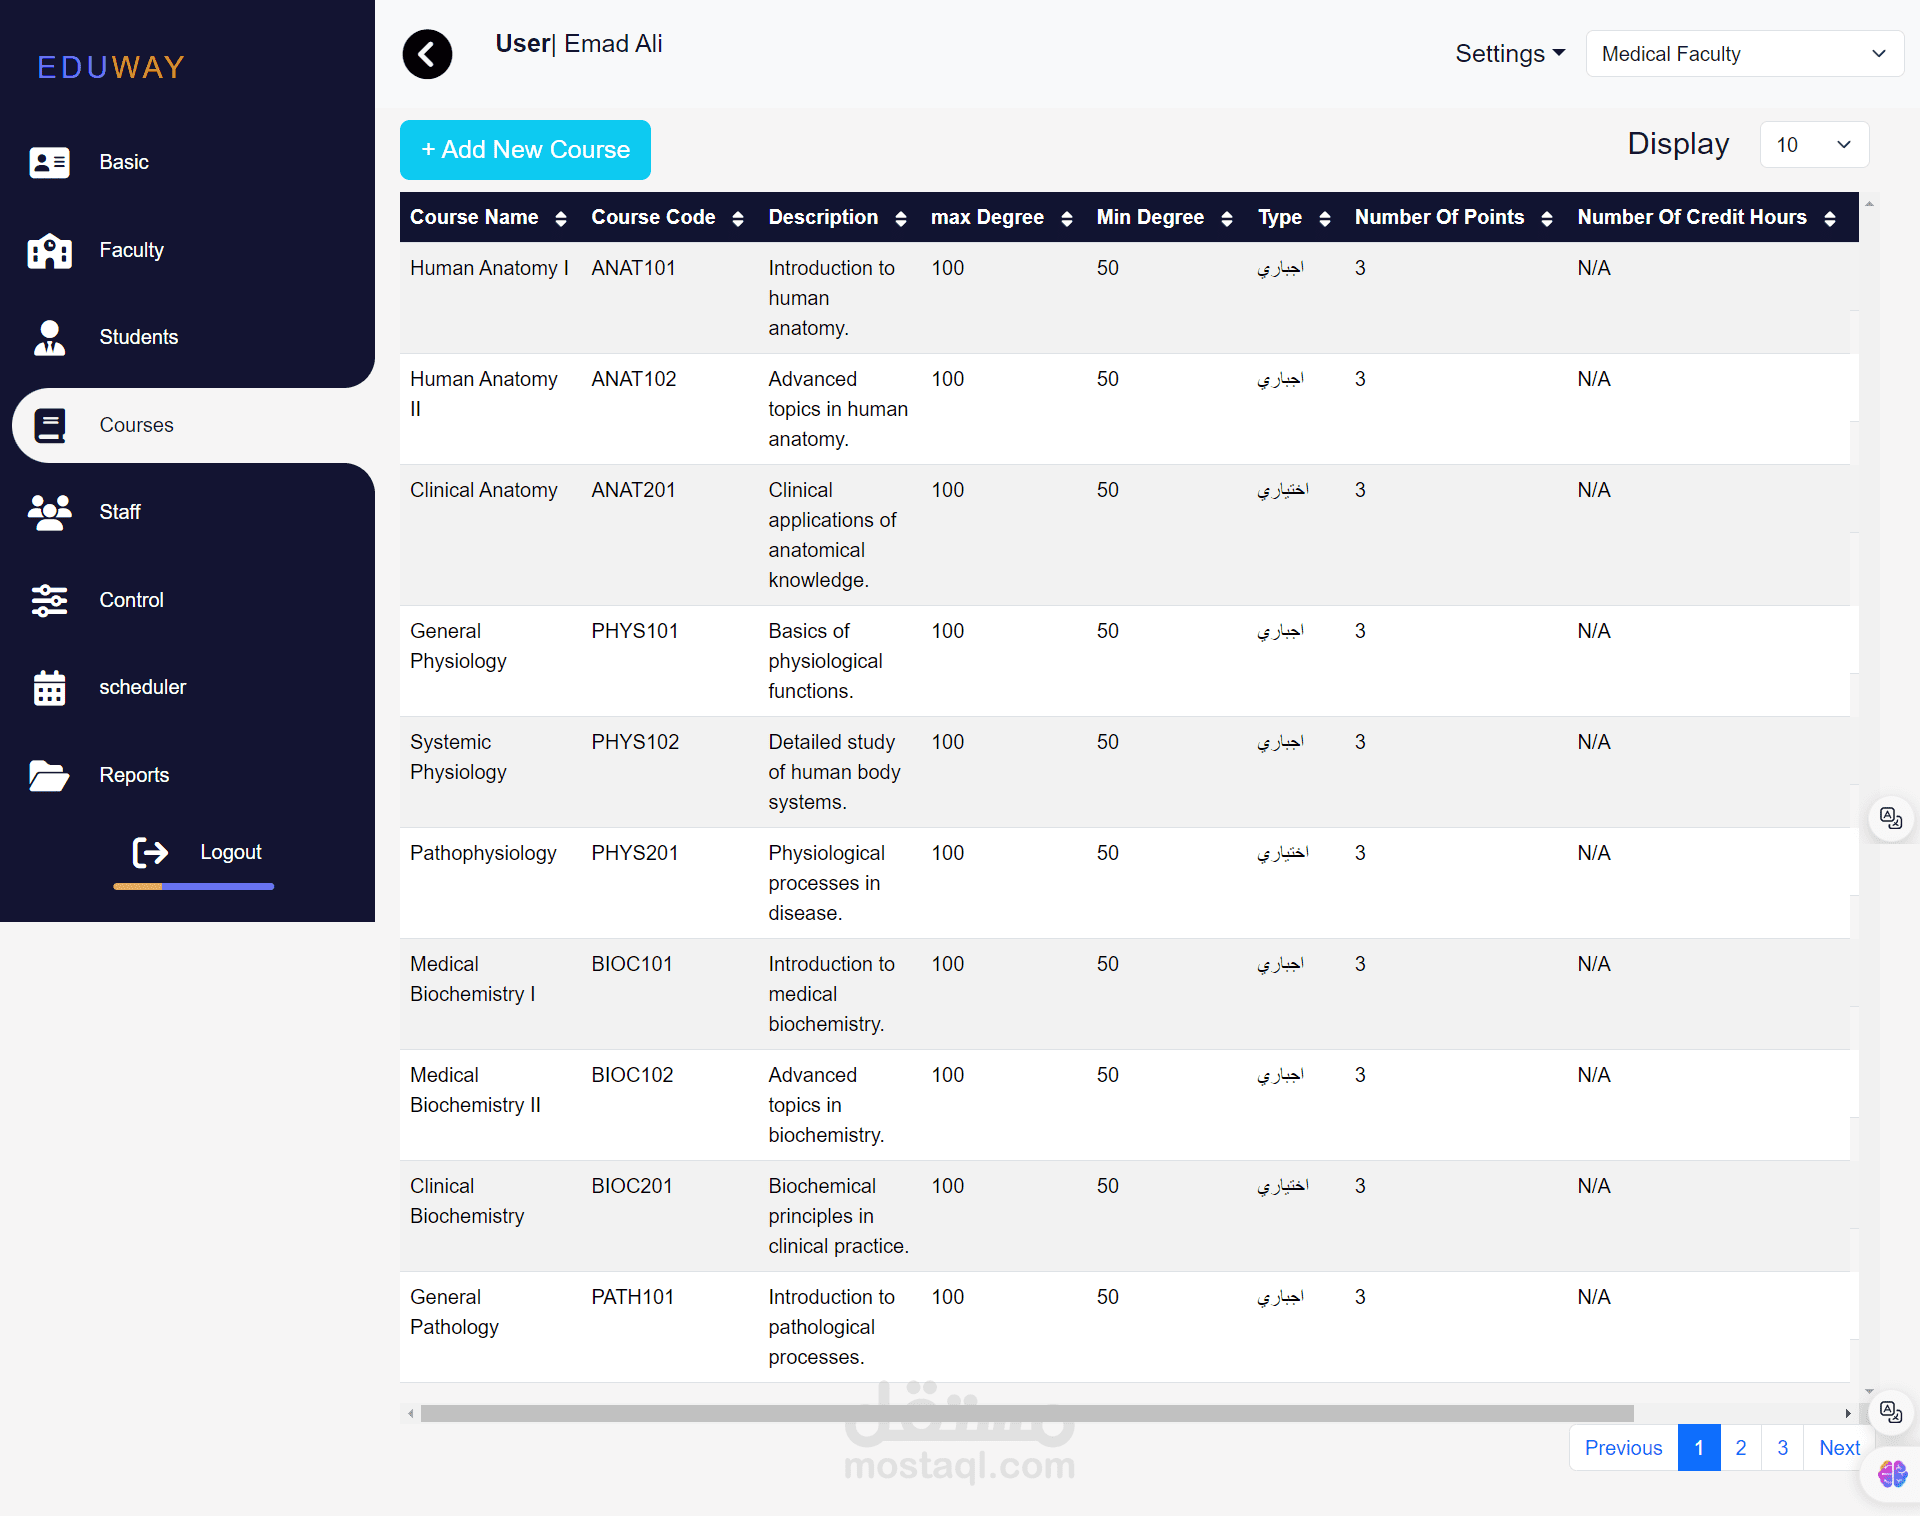This screenshot has width=1920, height=1516.
Task: Select Courses in the sidebar menu
Action: click(x=136, y=425)
